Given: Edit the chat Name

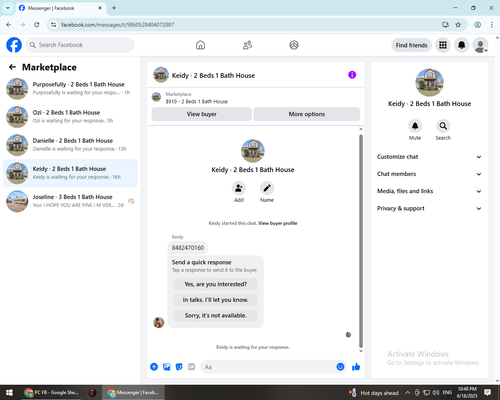Looking at the screenshot, I should (x=267, y=188).
